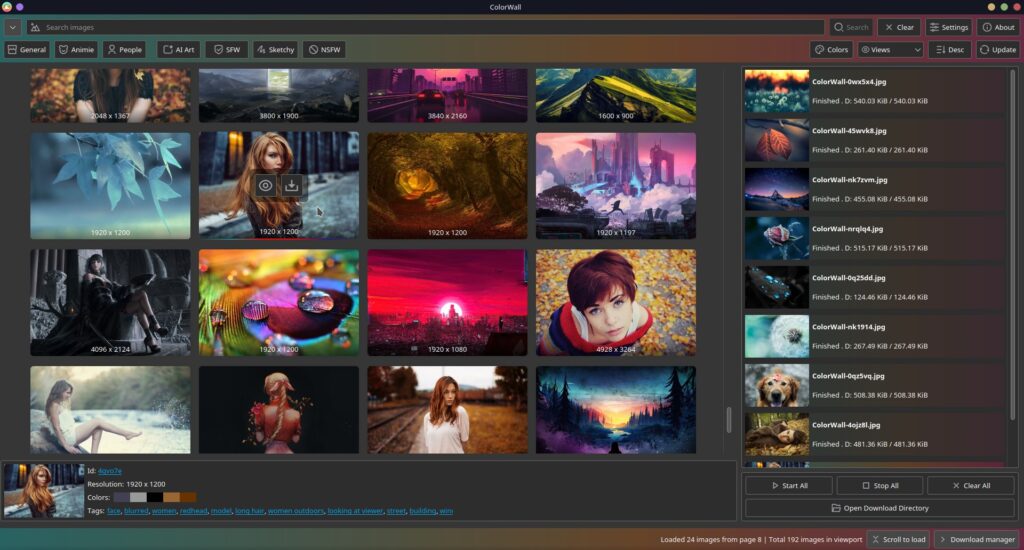Toggle the Animie category filter
The image size is (1024, 550).
click(76, 49)
